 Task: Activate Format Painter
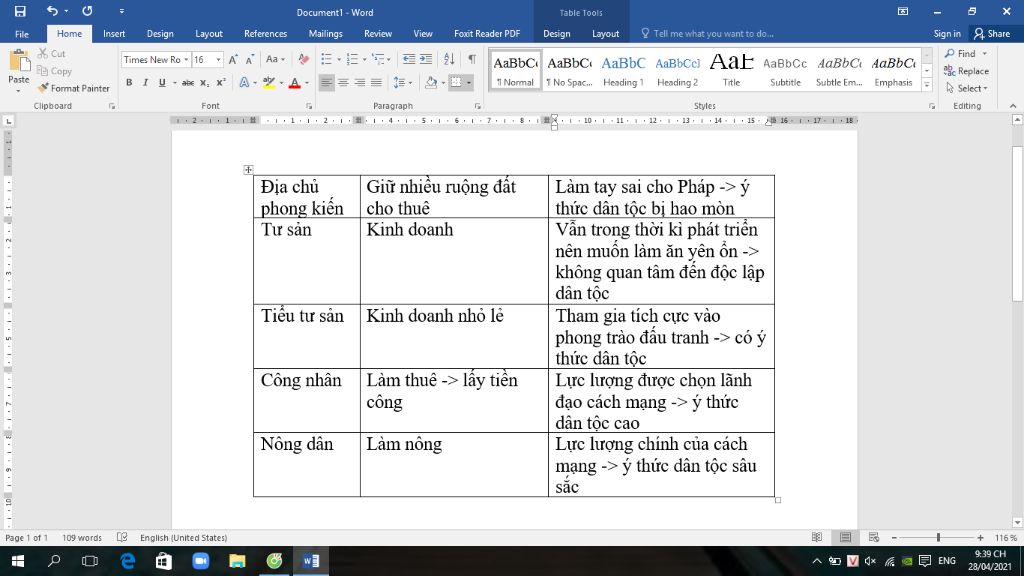(73, 88)
